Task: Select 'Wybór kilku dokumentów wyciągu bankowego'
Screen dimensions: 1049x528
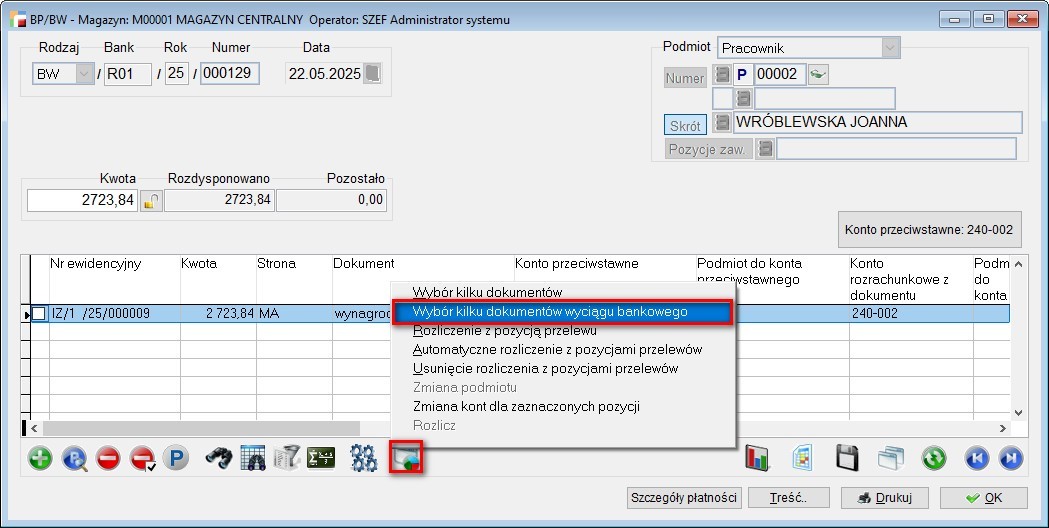Action: pos(563,312)
